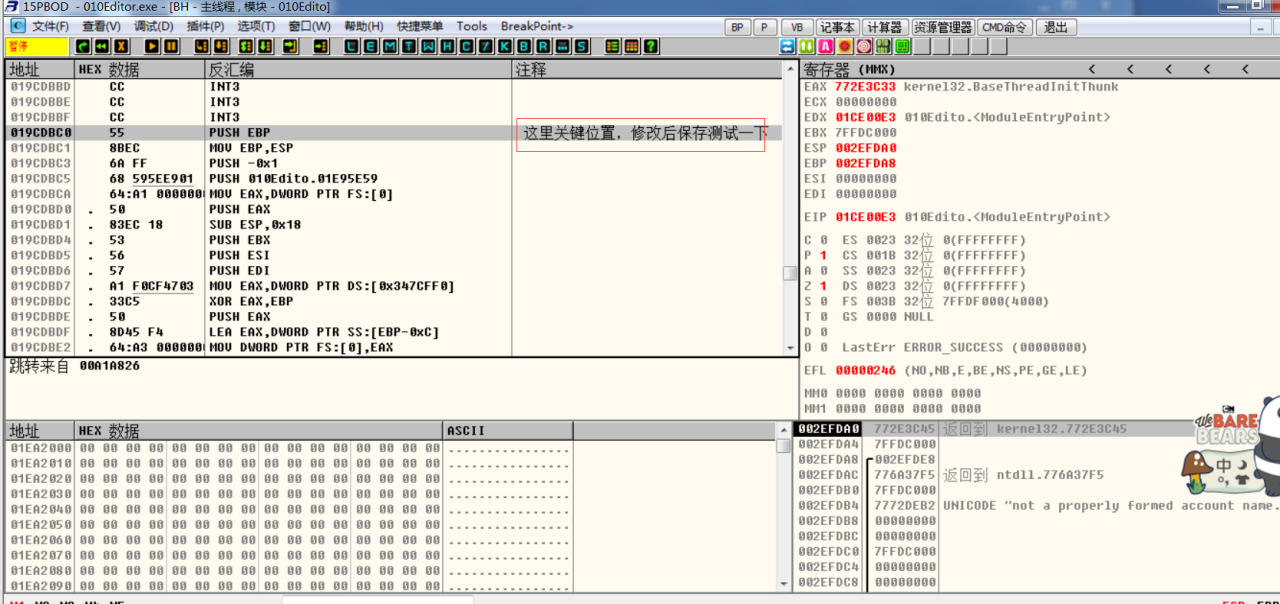Viewport: 1280px width, 604px height.
Task: Open the 快捷菜单 shortcut menu
Action: click(421, 26)
